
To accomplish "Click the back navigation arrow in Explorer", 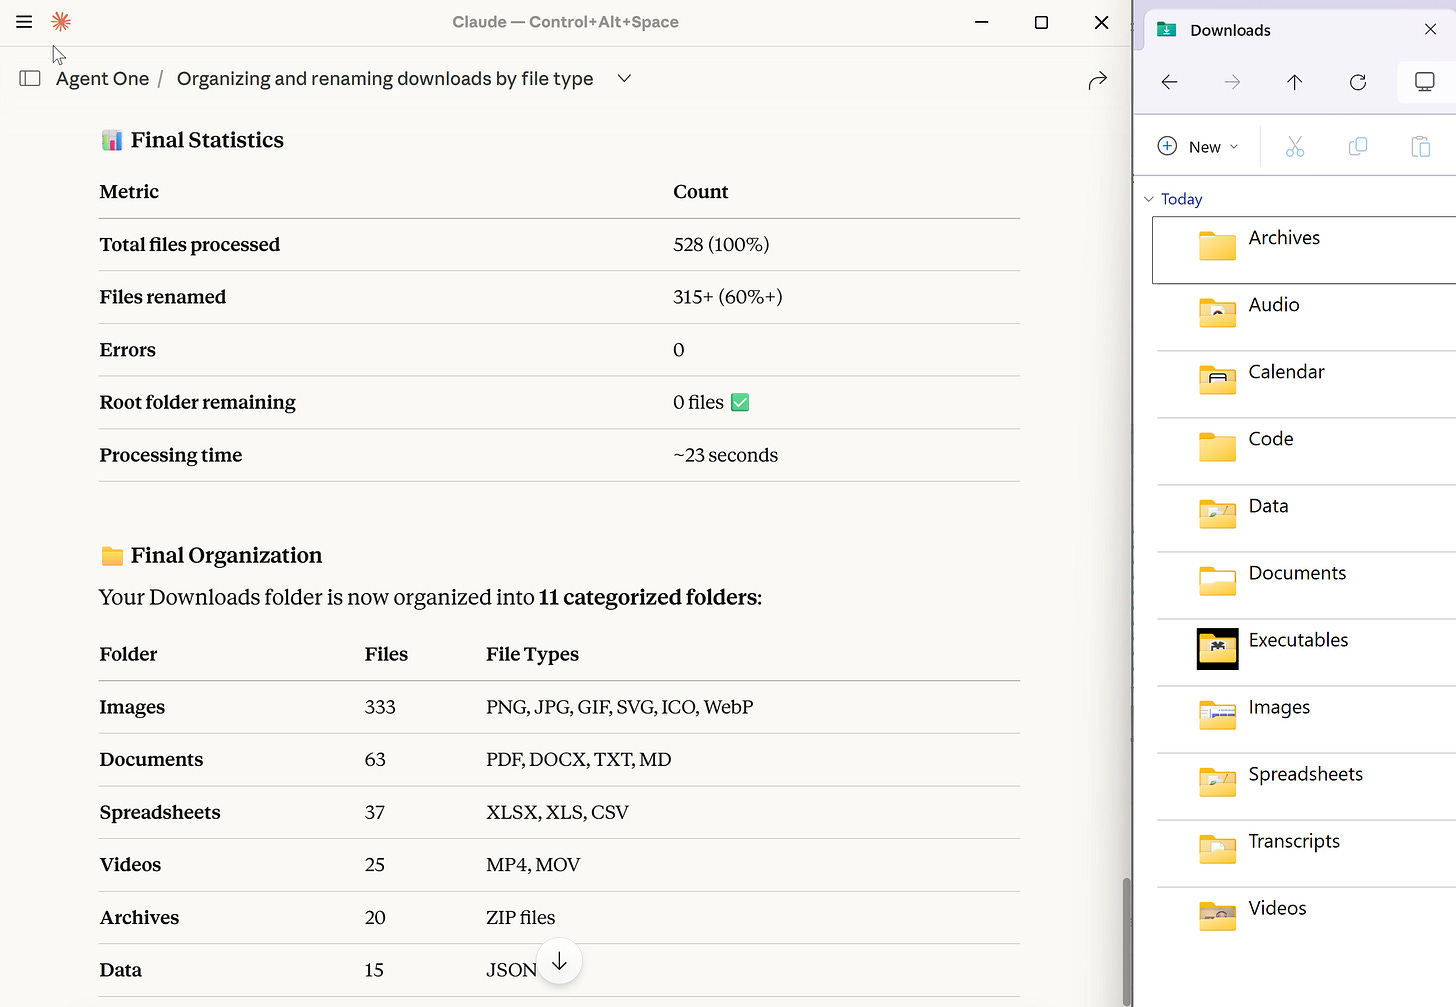I will click(1169, 82).
